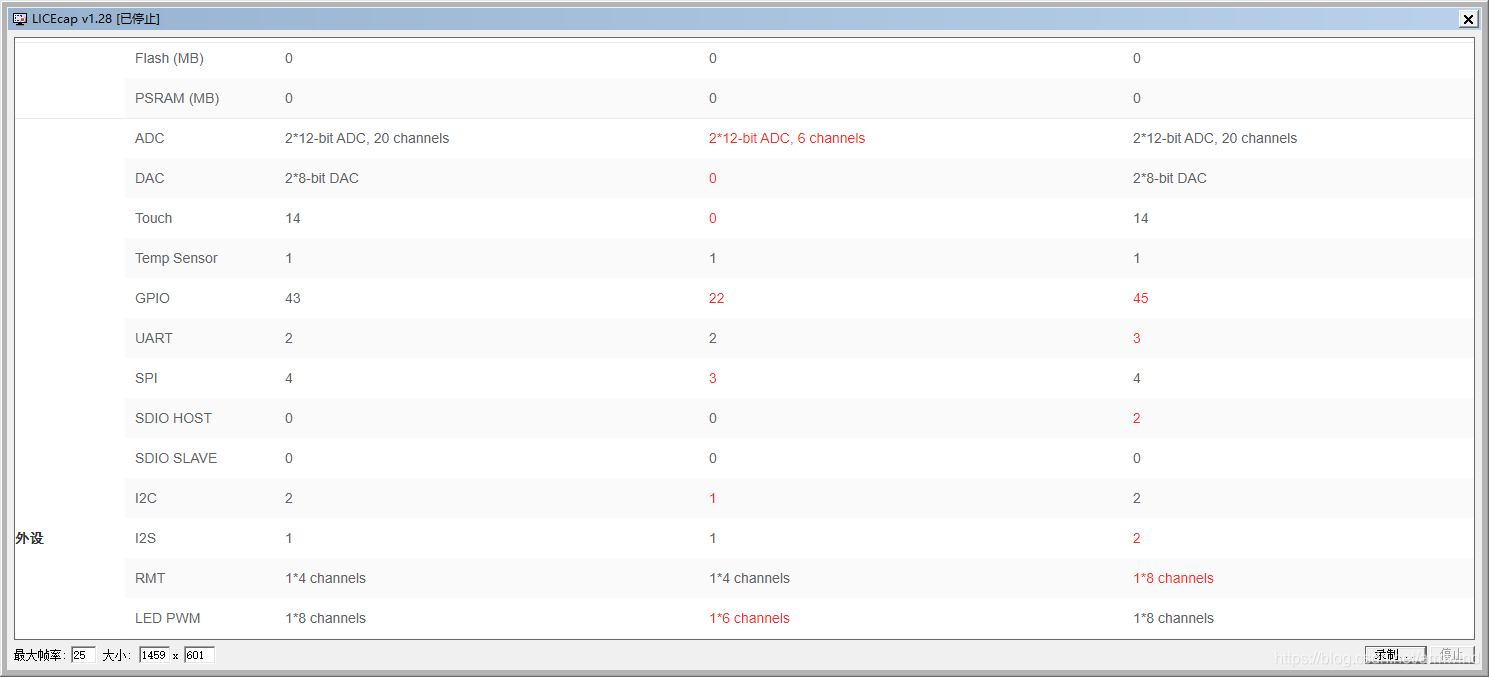Select the ADC row label
Image resolution: width=1489 pixels, height=677 pixels.
tap(150, 138)
